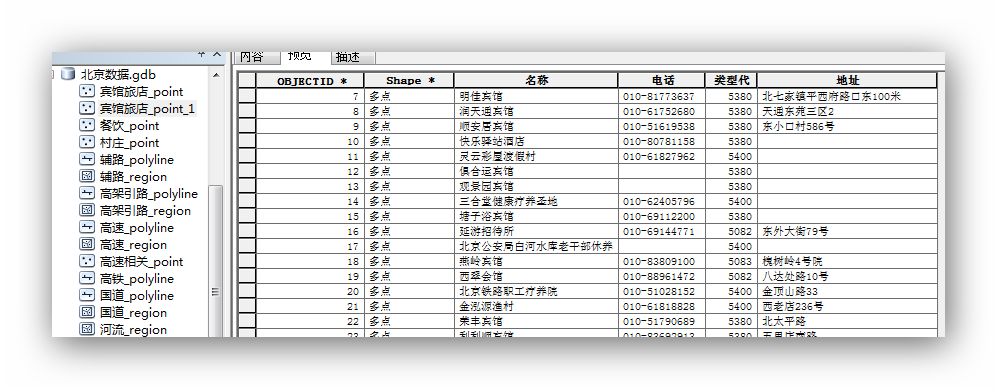Select row selector for OBJECTID 22
The width and height of the screenshot is (997, 389).
247,321
